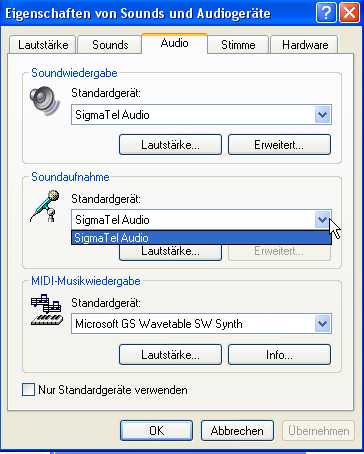Click the speaker icon in Soundwiedergabe

pos(45,100)
